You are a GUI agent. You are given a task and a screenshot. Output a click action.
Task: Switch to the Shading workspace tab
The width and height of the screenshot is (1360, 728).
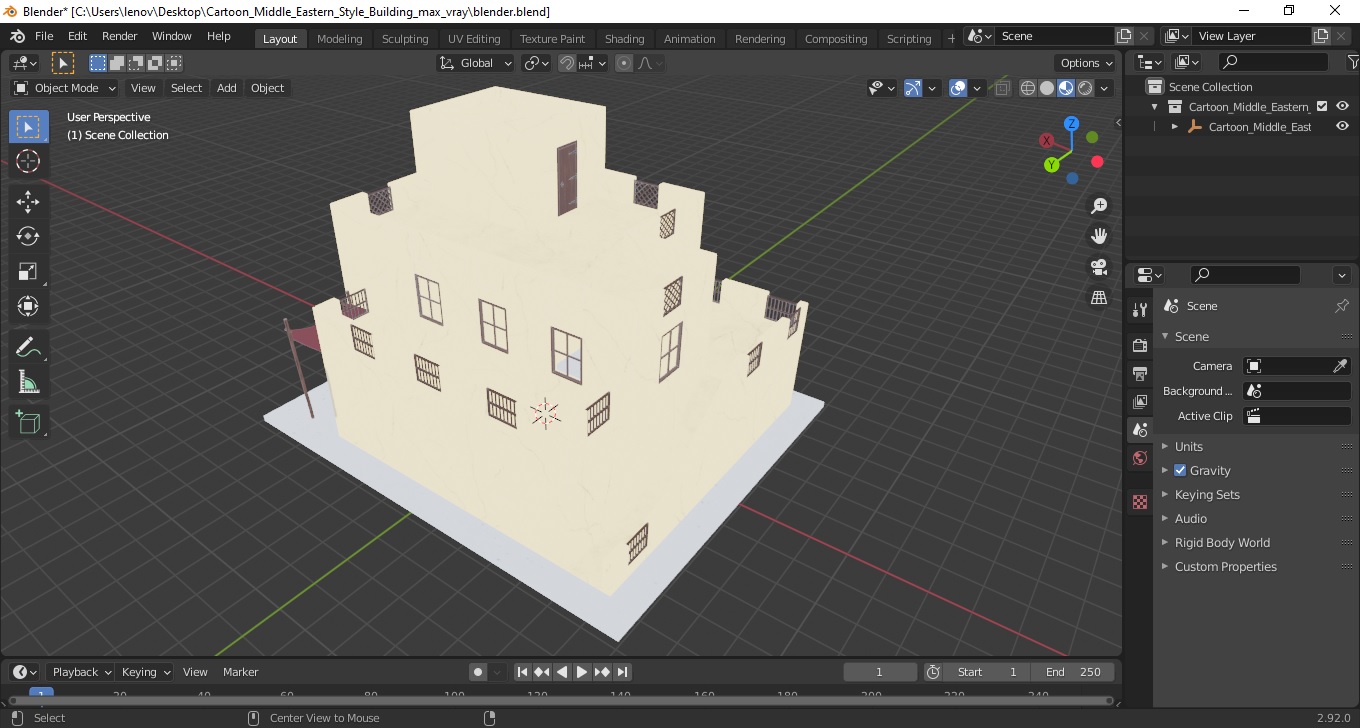(624, 39)
